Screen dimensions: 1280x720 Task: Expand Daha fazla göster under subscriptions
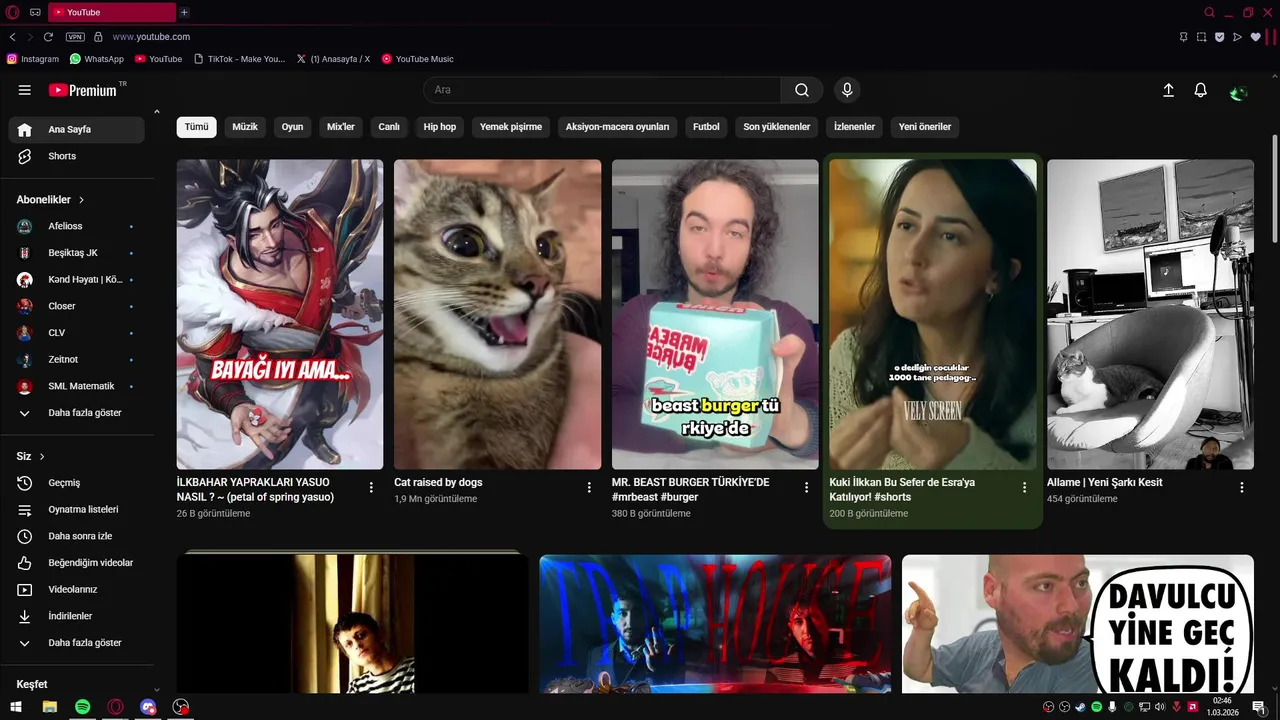(76, 413)
